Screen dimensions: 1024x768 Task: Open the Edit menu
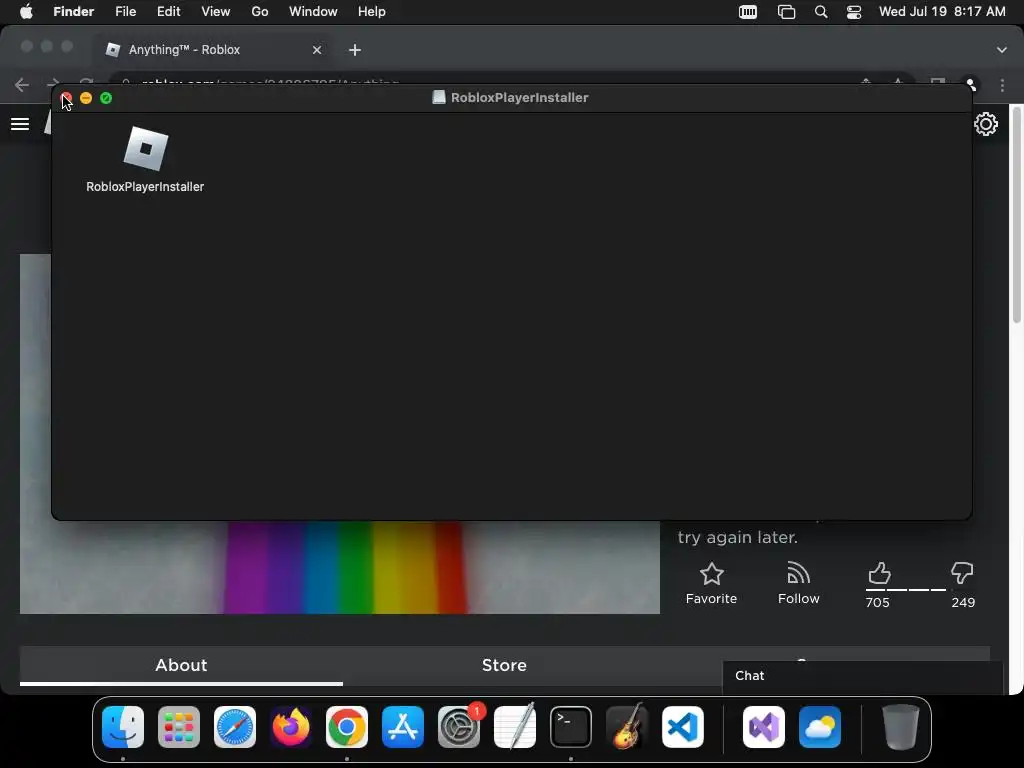168,12
